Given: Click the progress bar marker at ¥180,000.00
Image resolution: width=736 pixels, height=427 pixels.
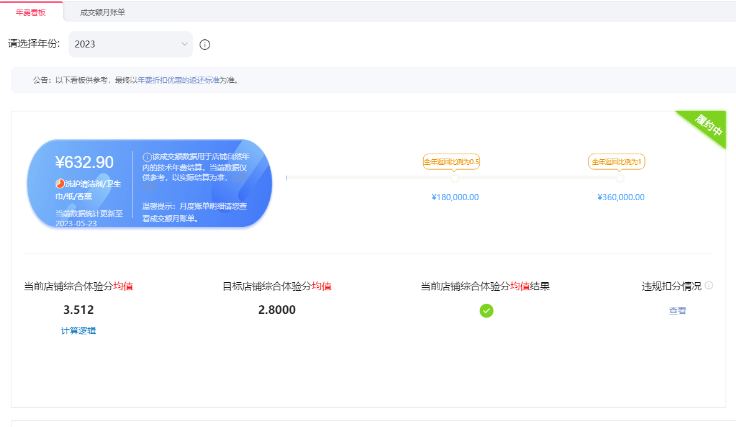Looking at the screenshot, I should [454, 178].
